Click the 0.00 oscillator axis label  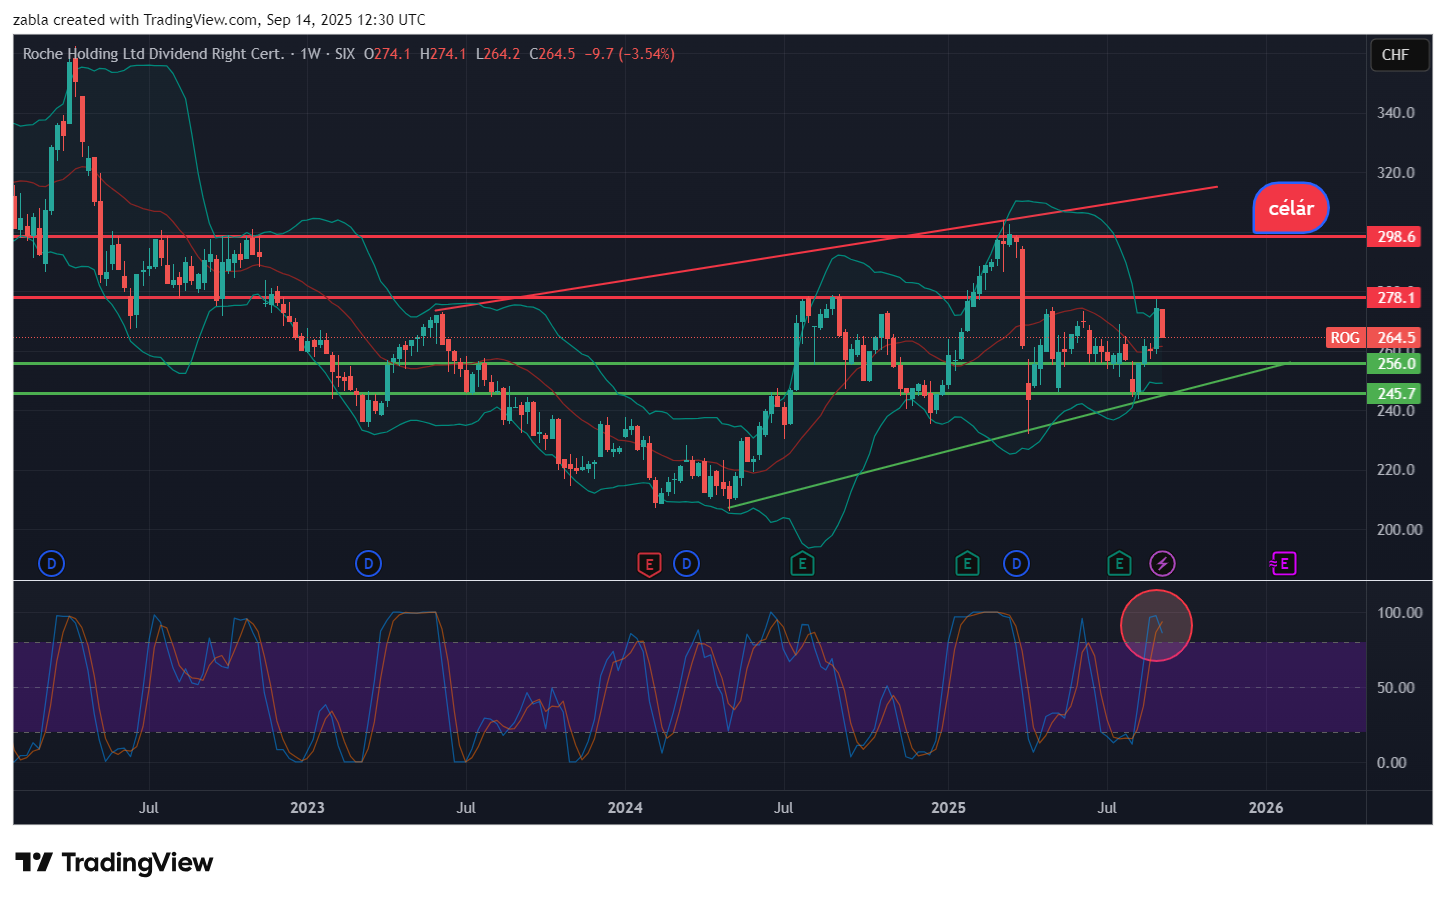point(1392,763)
